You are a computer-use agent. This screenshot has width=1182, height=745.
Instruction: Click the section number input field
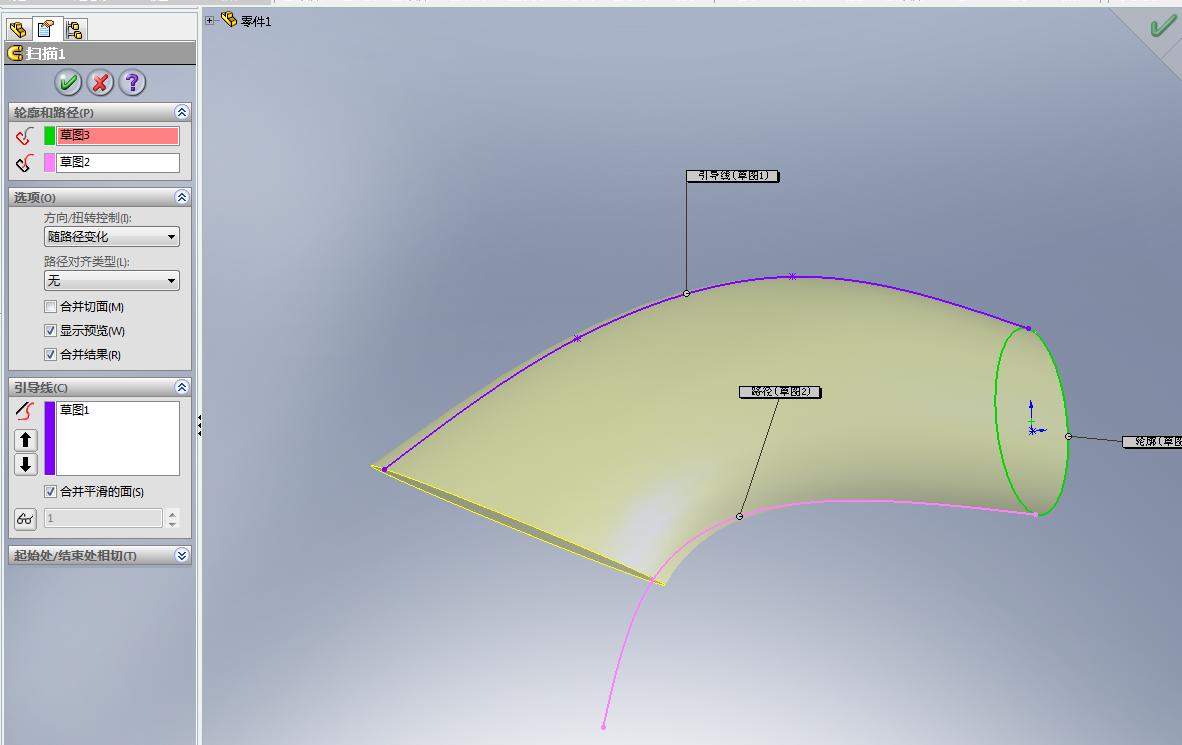point(103,518)
